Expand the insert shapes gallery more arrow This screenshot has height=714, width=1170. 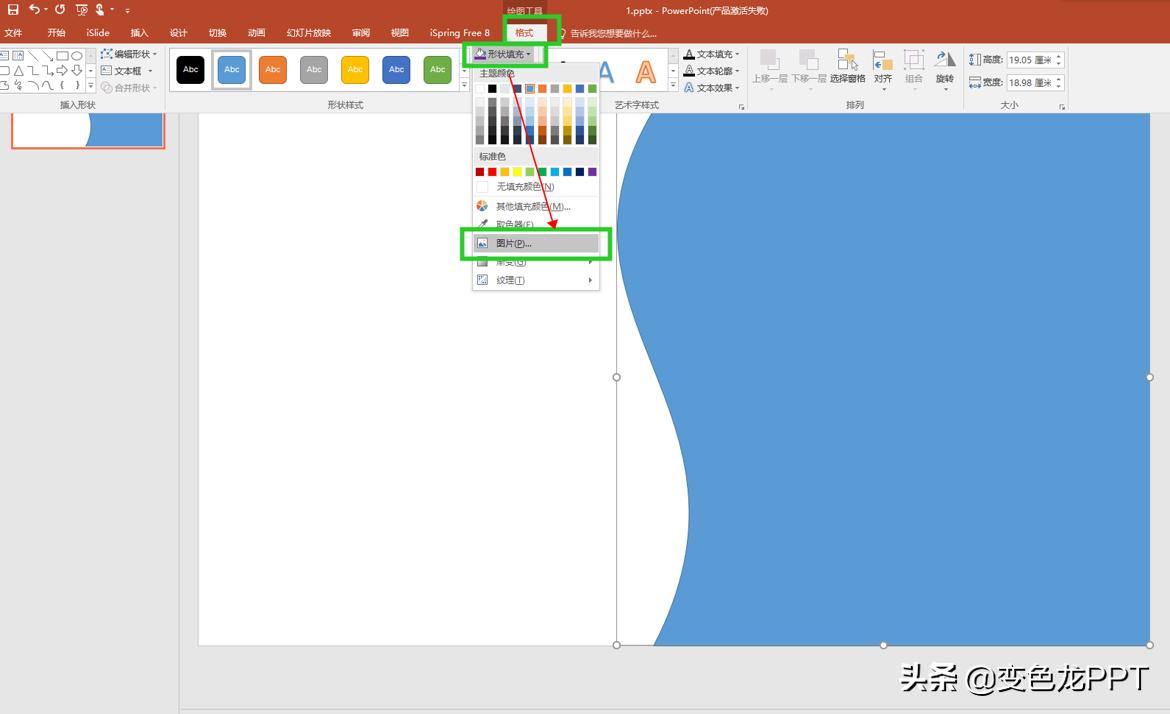[x=90, y=86]
